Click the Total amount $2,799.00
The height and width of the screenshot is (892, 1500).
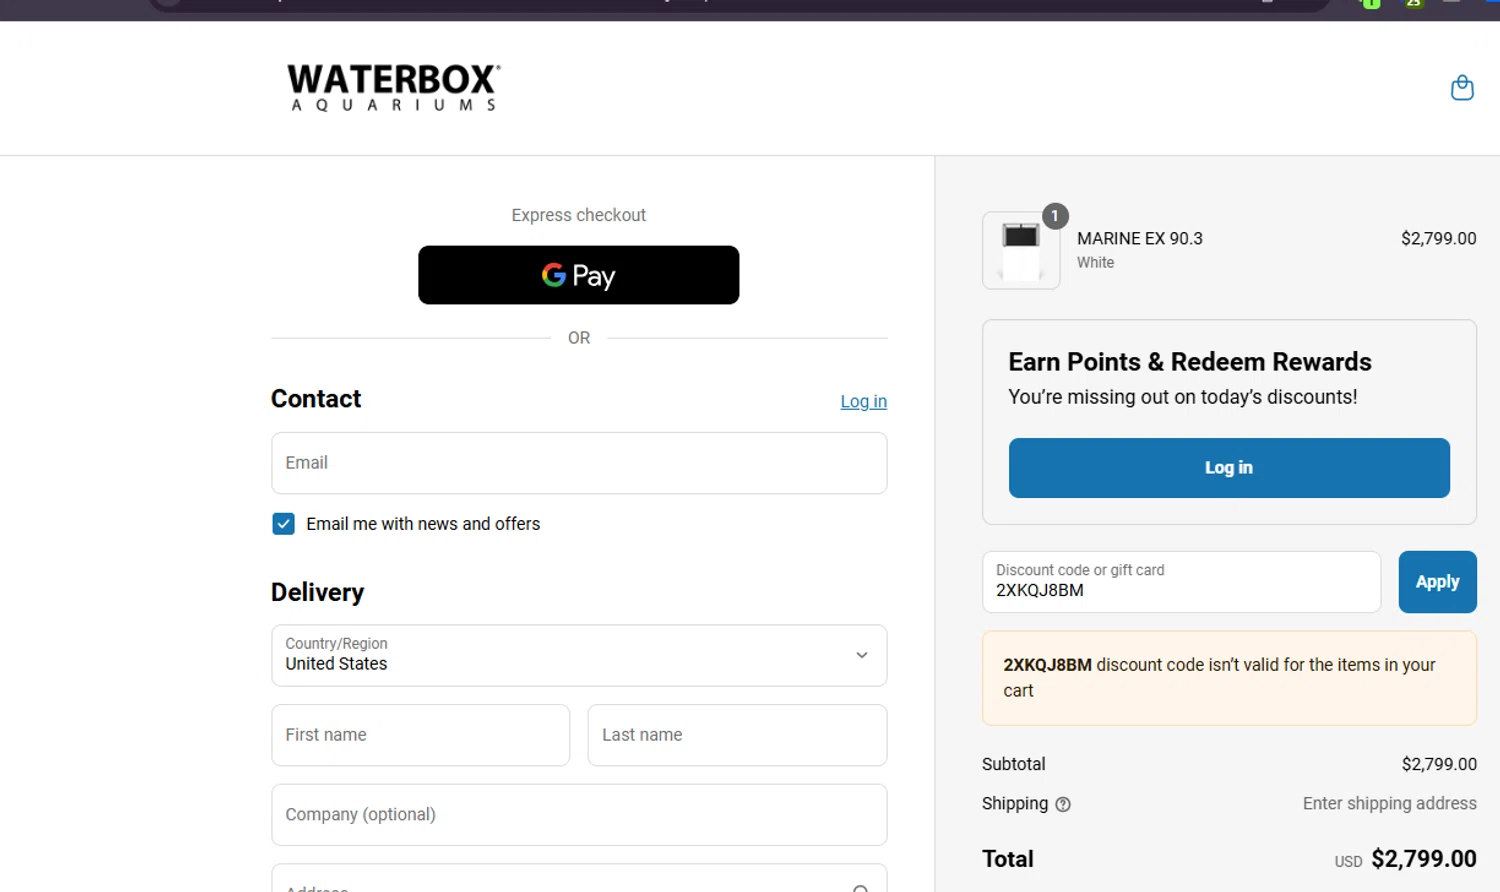[1423, 859]
